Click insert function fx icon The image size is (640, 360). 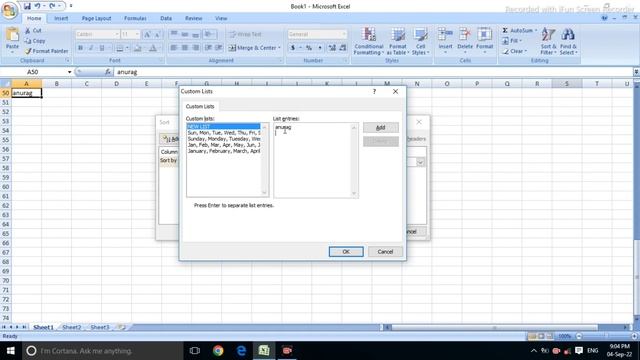(x=108, y=72)
